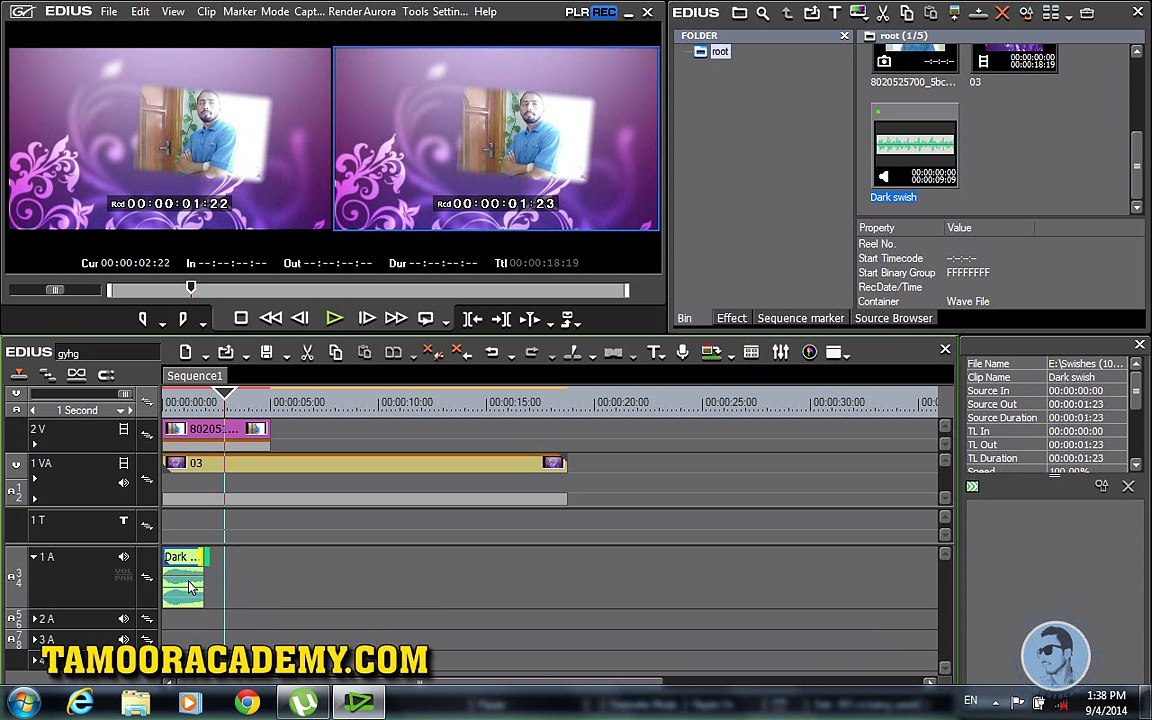Click the Rewind double-arrow button
Image resolution: width=1152 pixels, height=720 pixels.
(x=270, y=318)
